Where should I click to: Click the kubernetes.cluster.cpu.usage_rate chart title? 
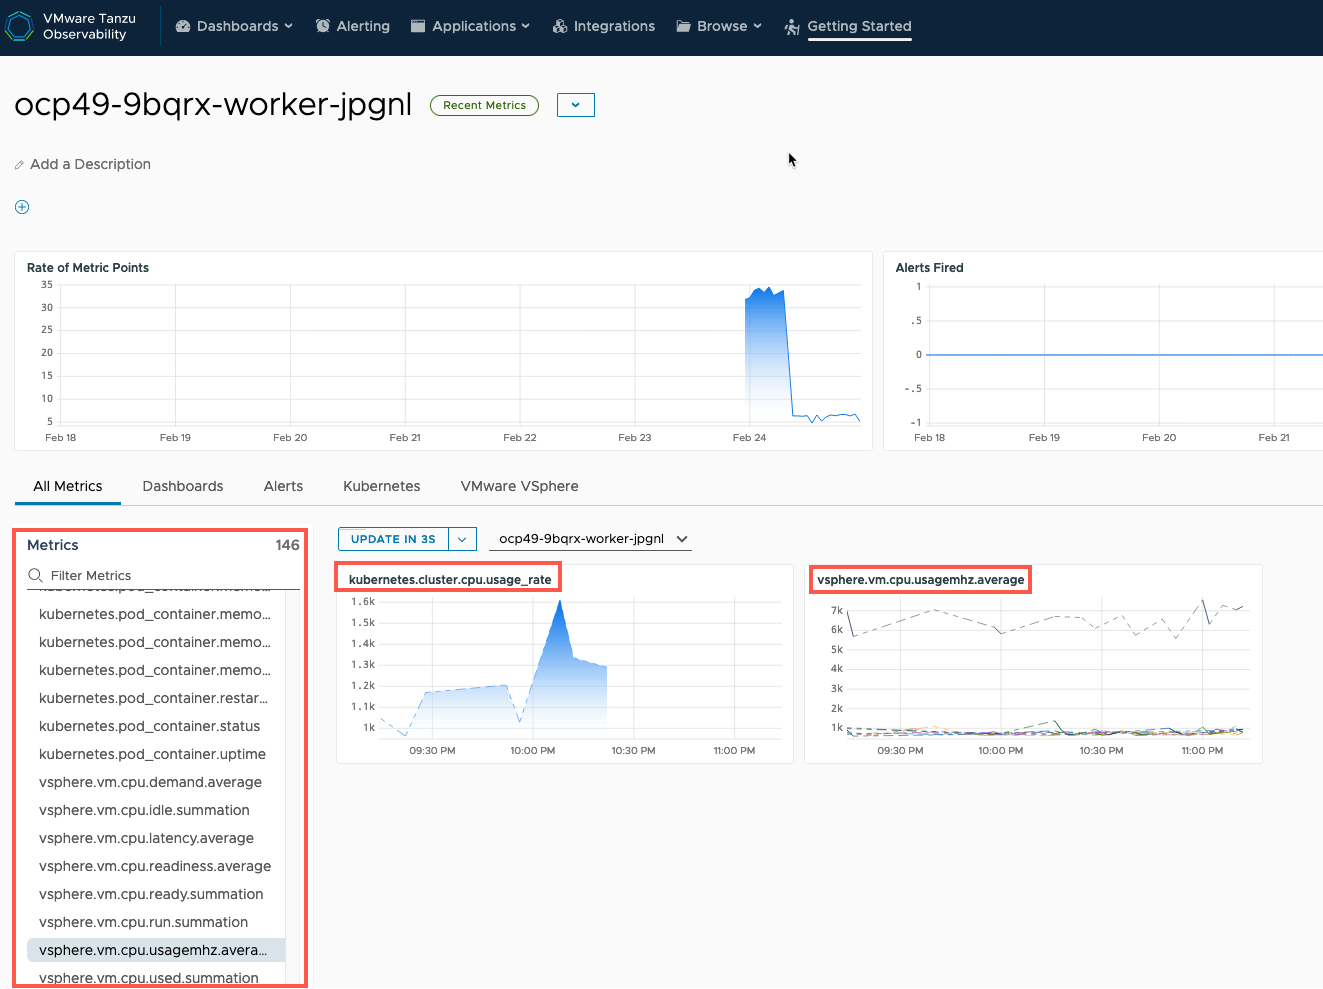(450, 579)
